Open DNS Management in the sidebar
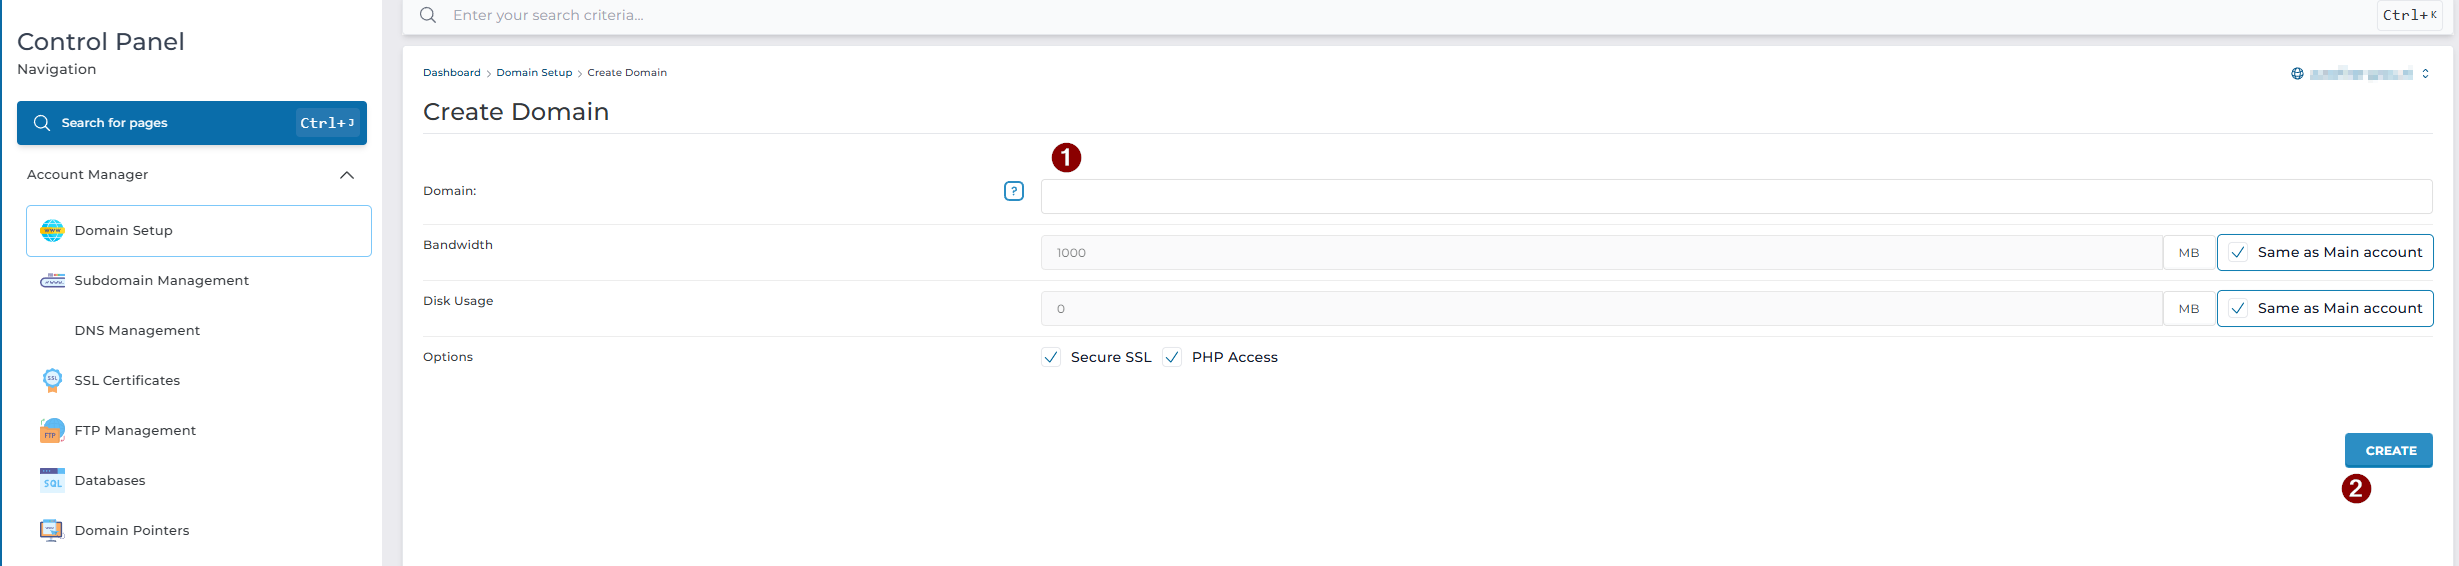This screenshot has height=566, width=2459. coord(137,331)
